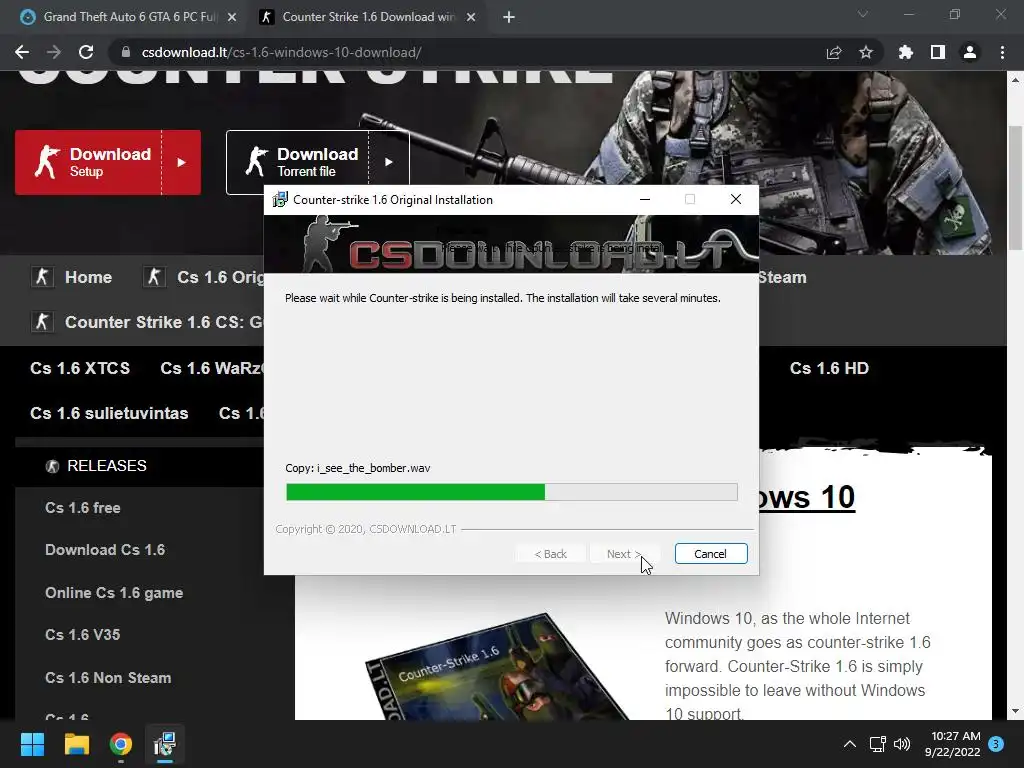Open the notification badge showing 3
The width and height of the screenshot is (1024, 768).
coord(996,743)
